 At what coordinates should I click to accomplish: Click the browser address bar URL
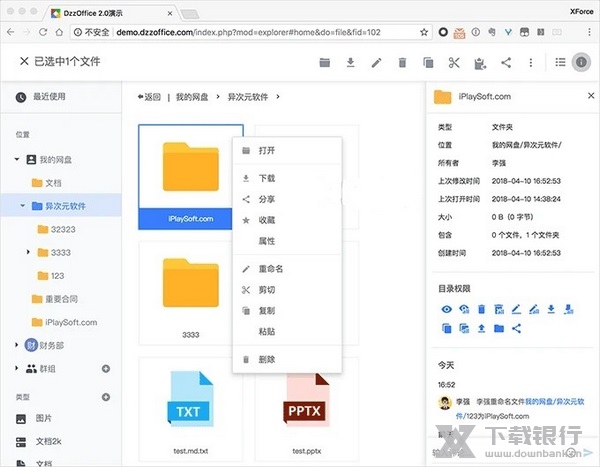[248, 32]
